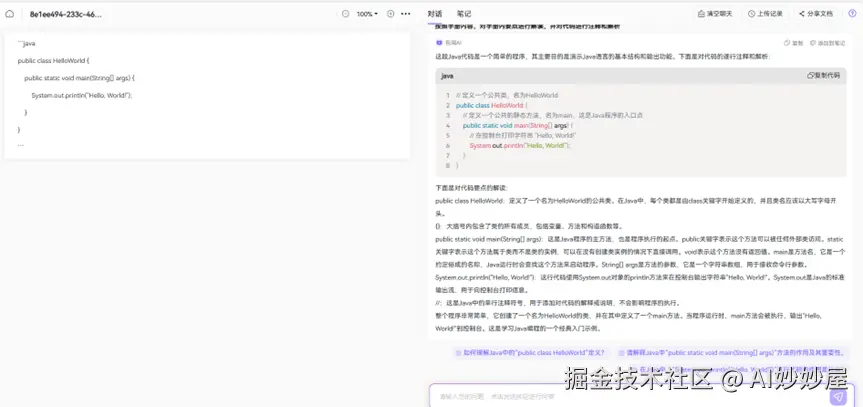The image size is (863, 407).
Task: Copy the AI response text
Action: pos(794,43)
